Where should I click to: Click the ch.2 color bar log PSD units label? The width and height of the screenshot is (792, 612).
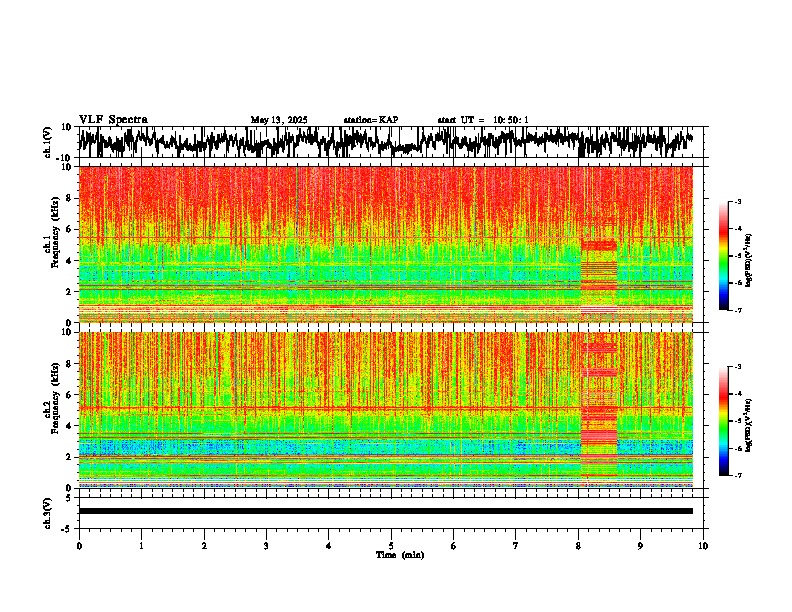(749, 426)
